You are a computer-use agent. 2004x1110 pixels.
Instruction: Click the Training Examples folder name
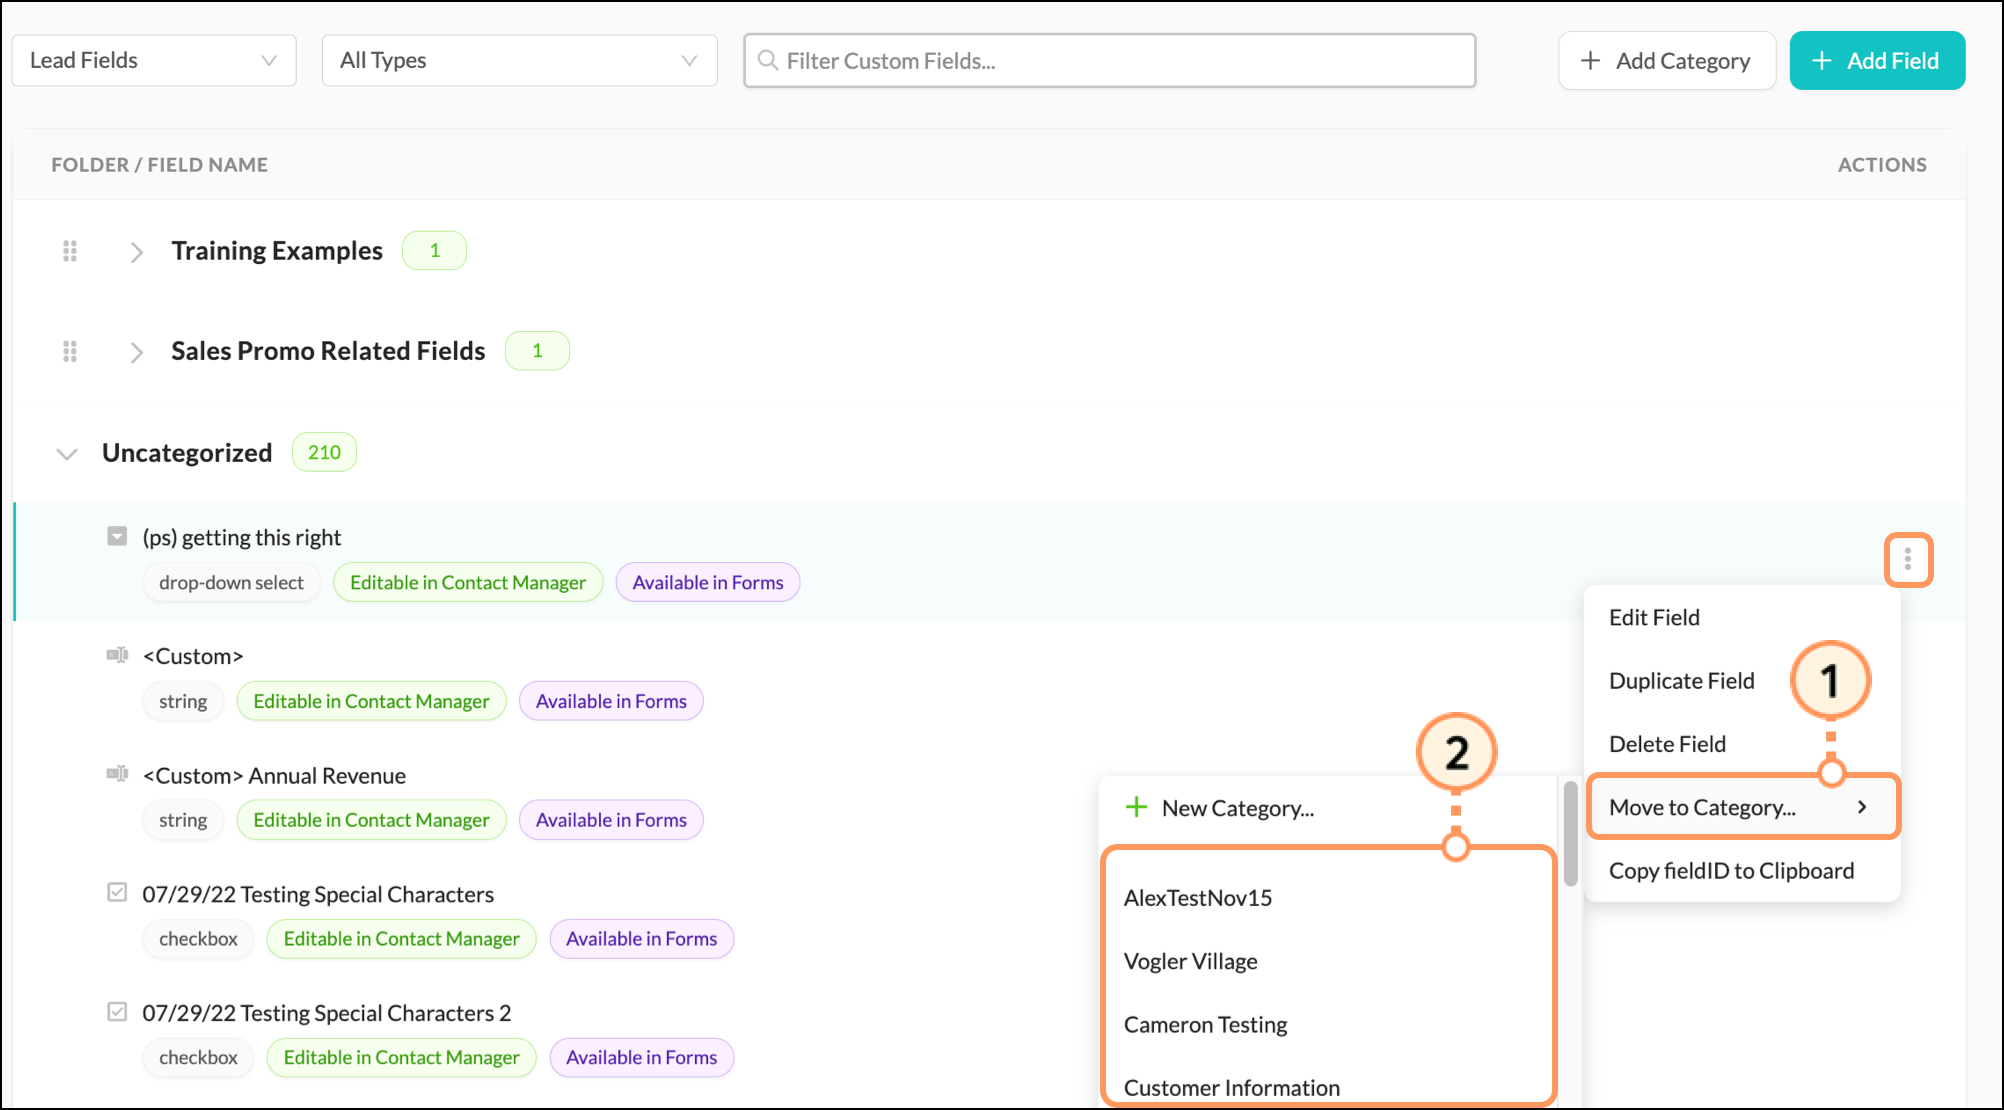click(277, 251)
